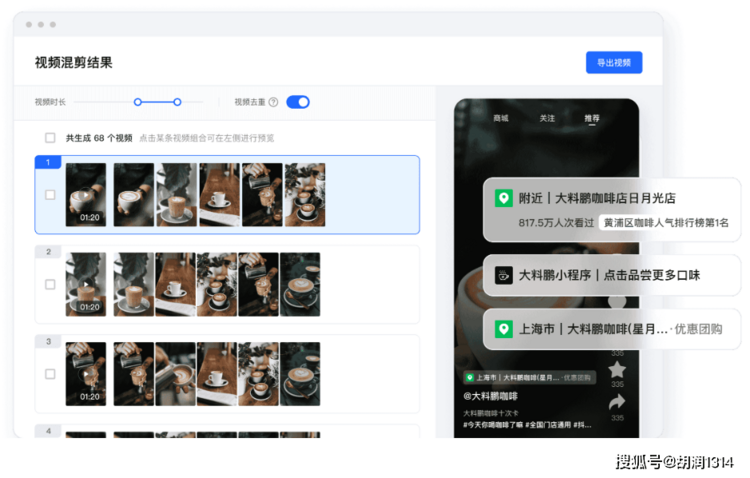
Task: Switch to the 推荐 tab in phone preview
Action: [x=592, y=118]
